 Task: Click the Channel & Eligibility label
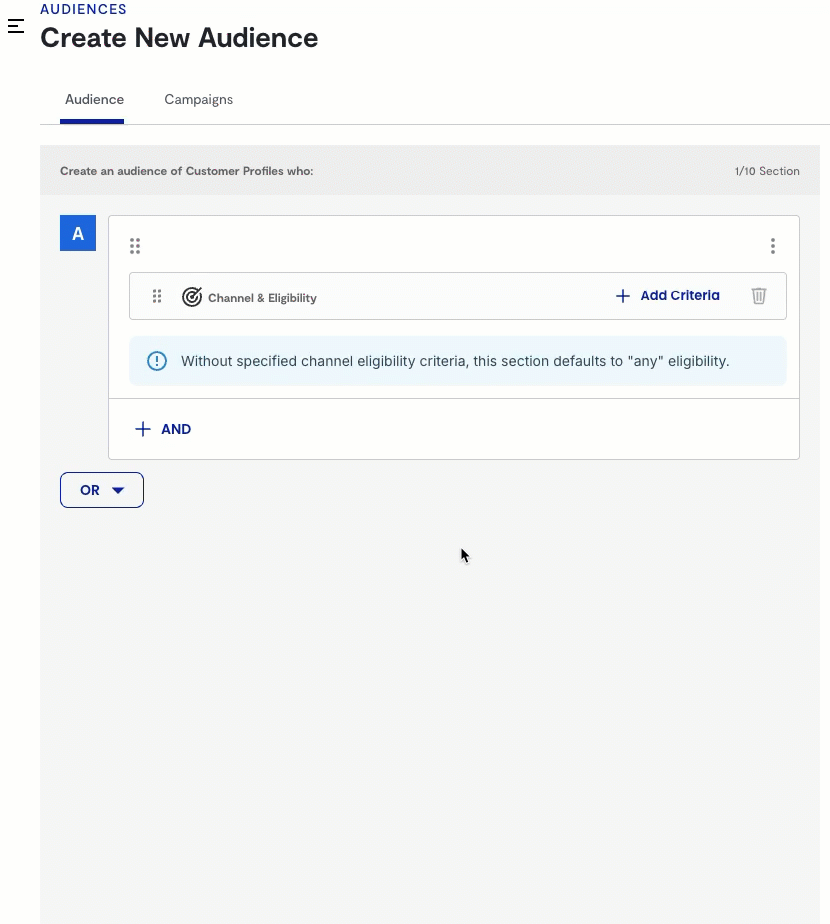pos(262,298)
